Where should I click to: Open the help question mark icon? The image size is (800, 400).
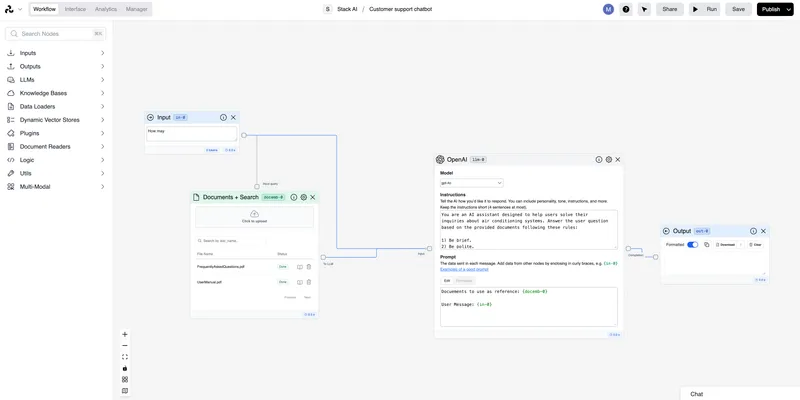click(x=626, y=9)
